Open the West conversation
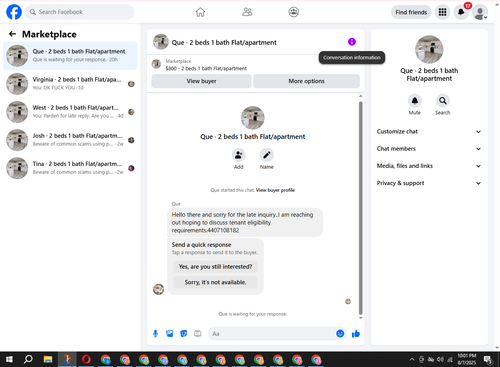The image size is (500, 367). click(x=70, y=112)
